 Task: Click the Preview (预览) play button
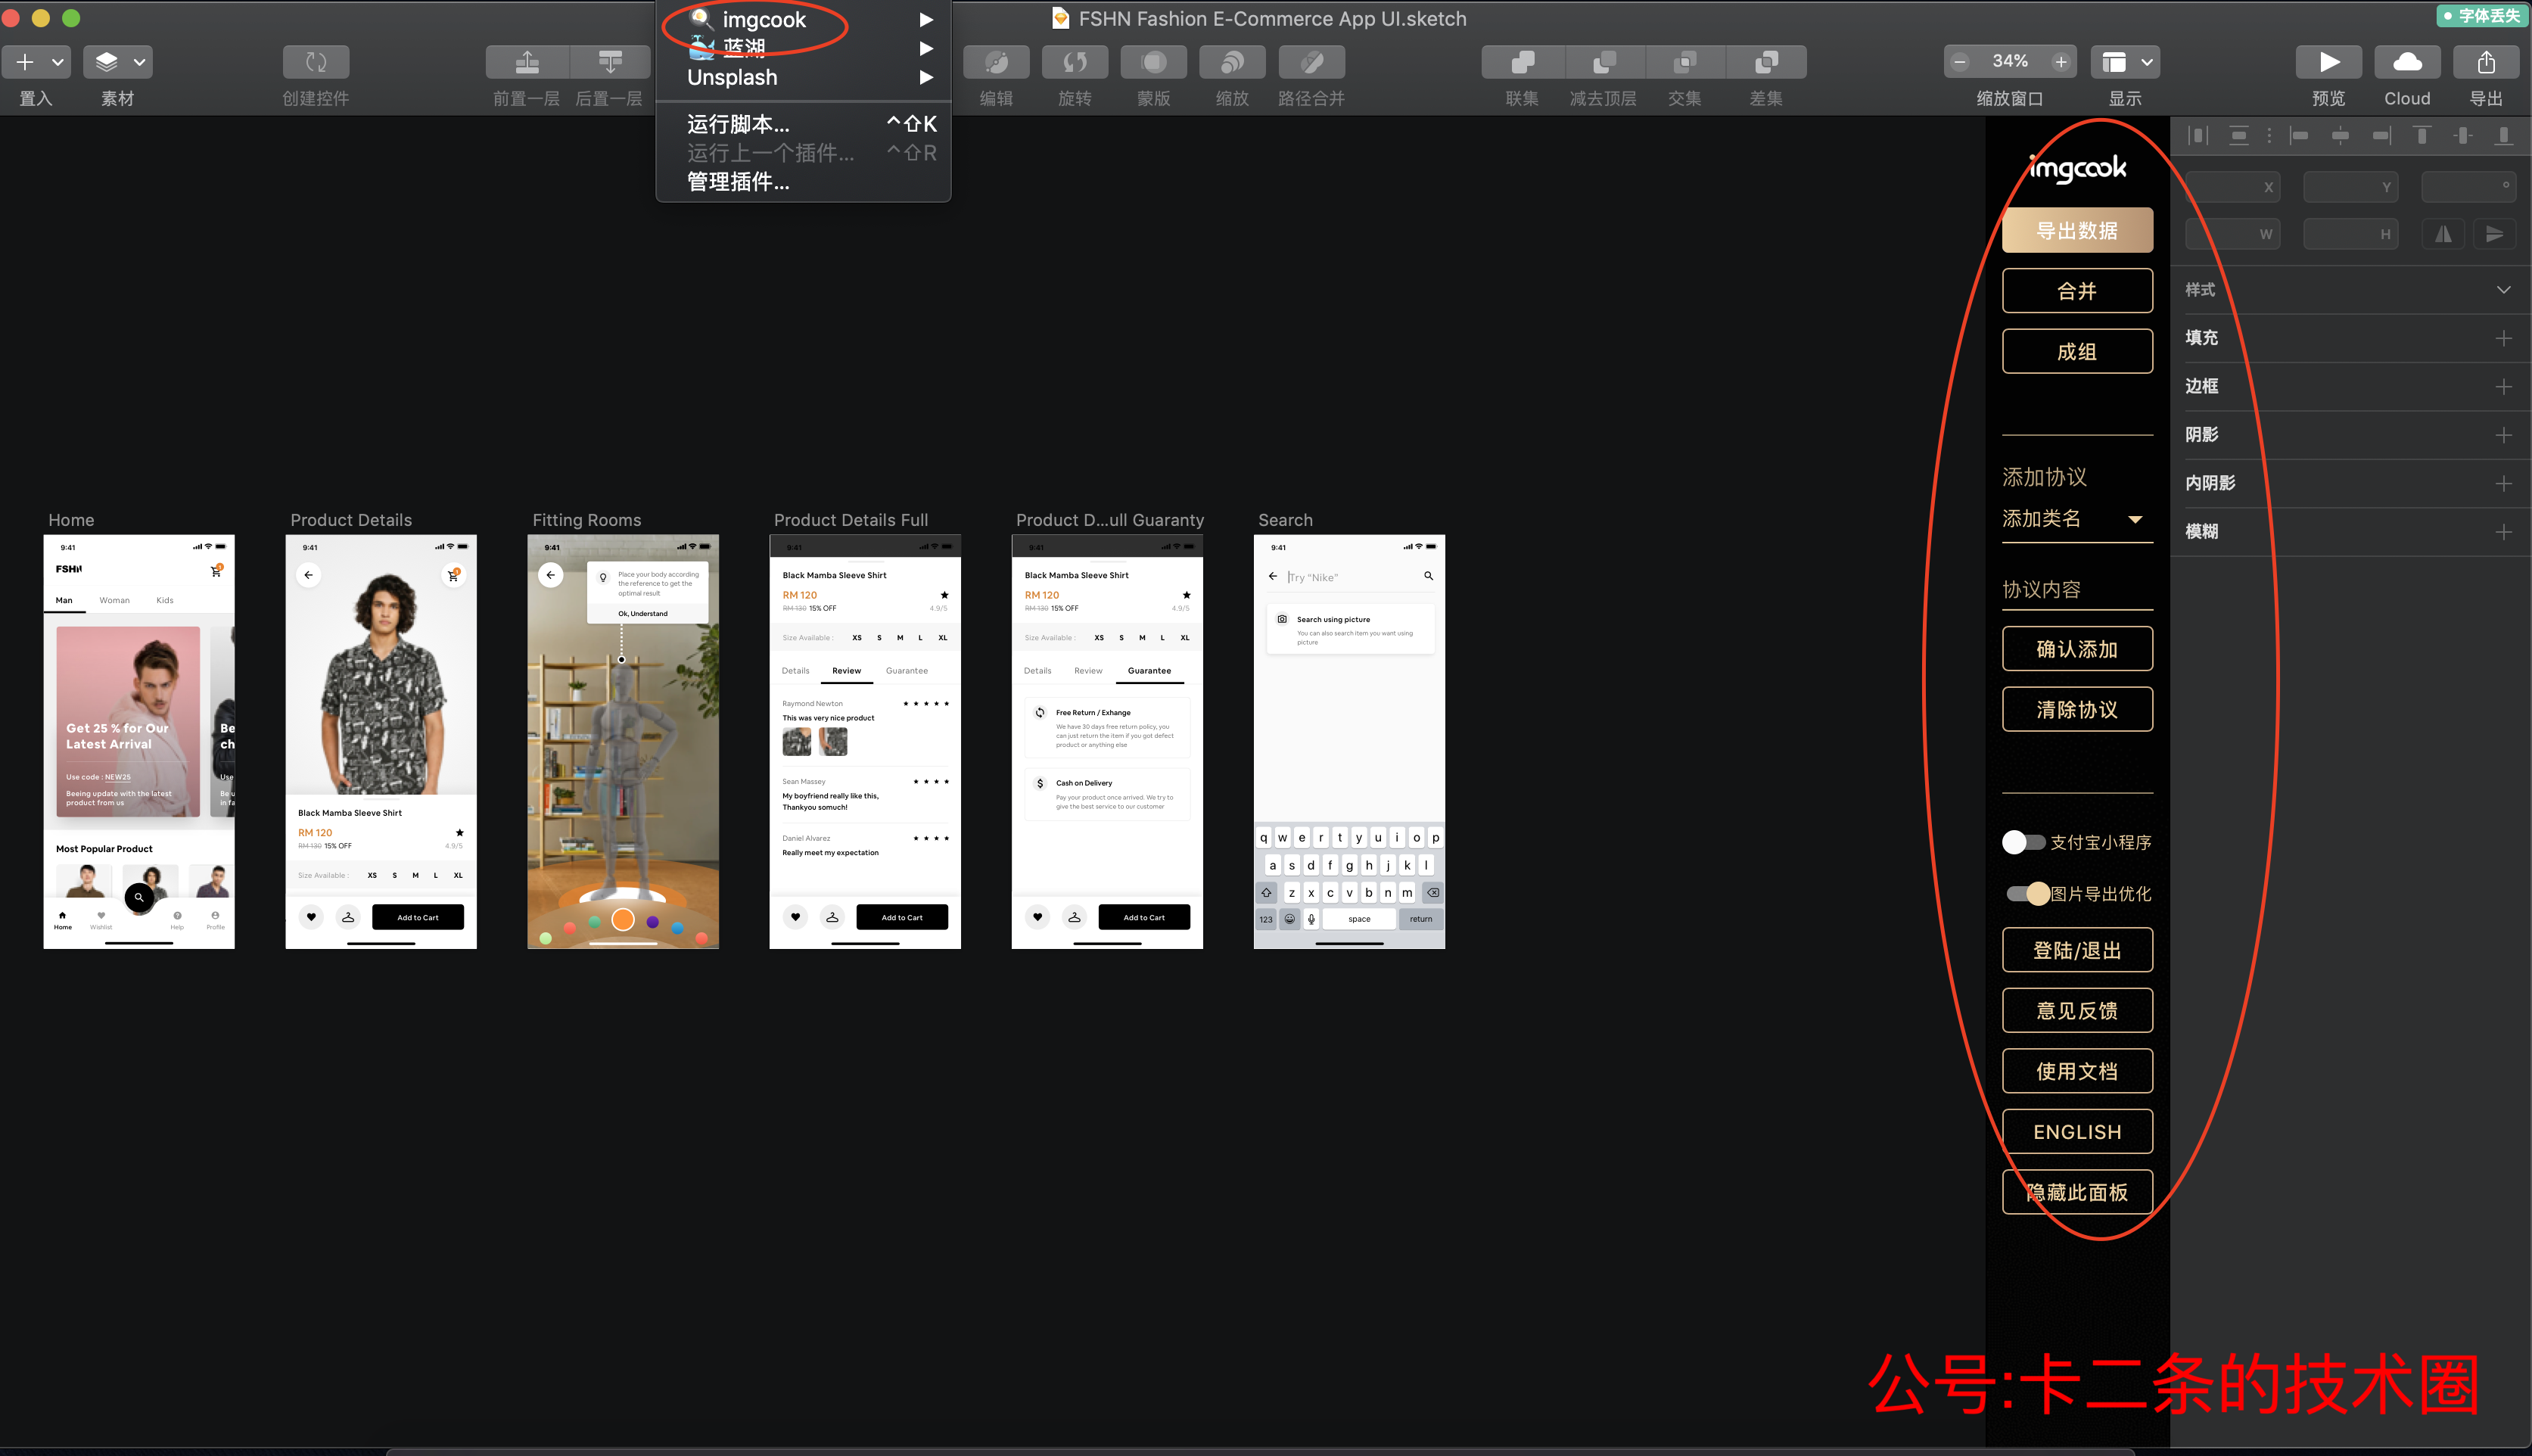pos(2329,62)
